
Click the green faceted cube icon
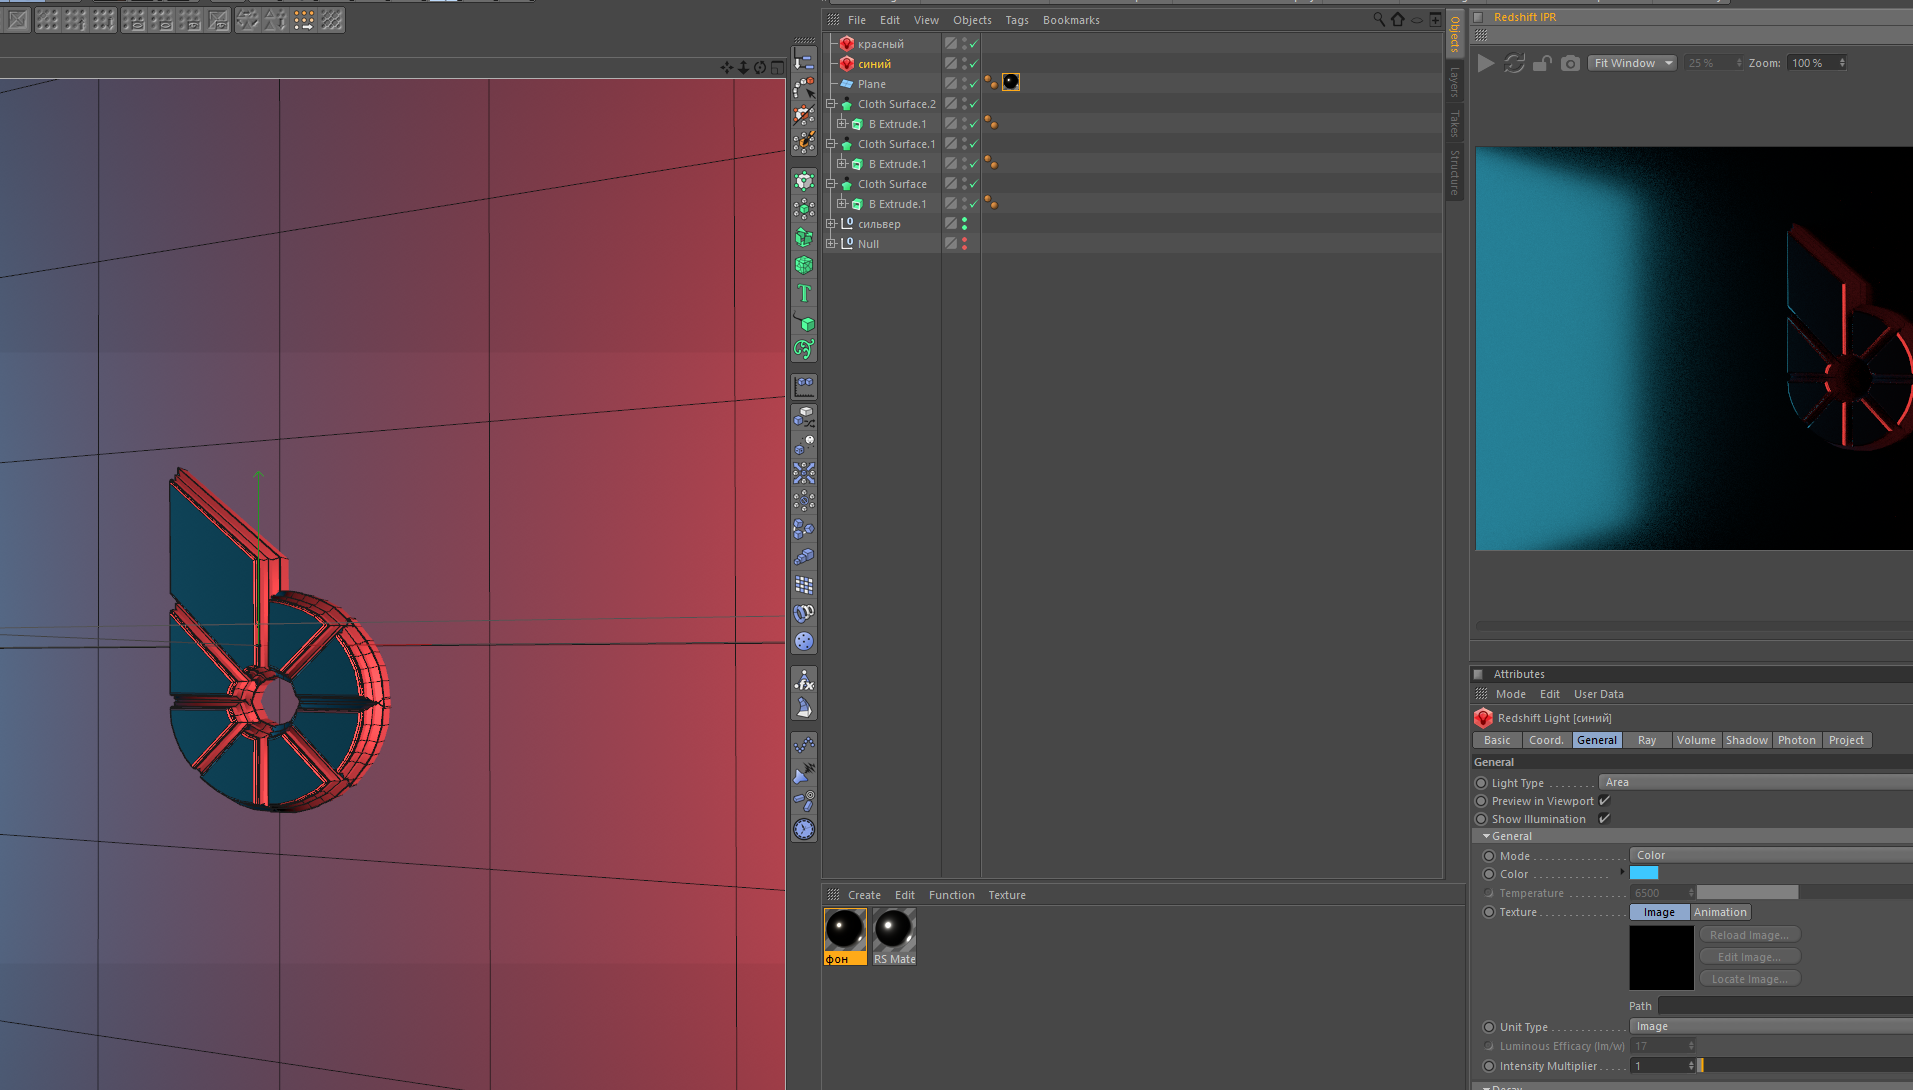point(804,265)
